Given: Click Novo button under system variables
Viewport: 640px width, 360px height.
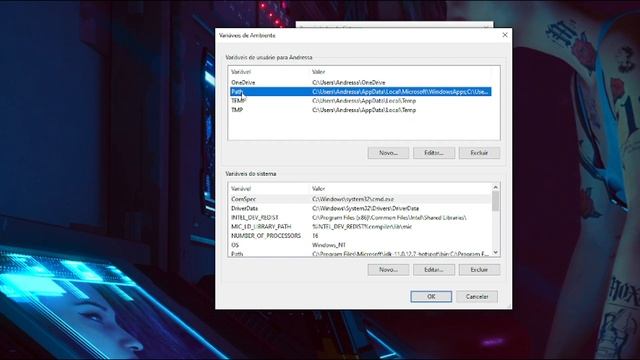Looking at the screenshot, I should point(388,270).
